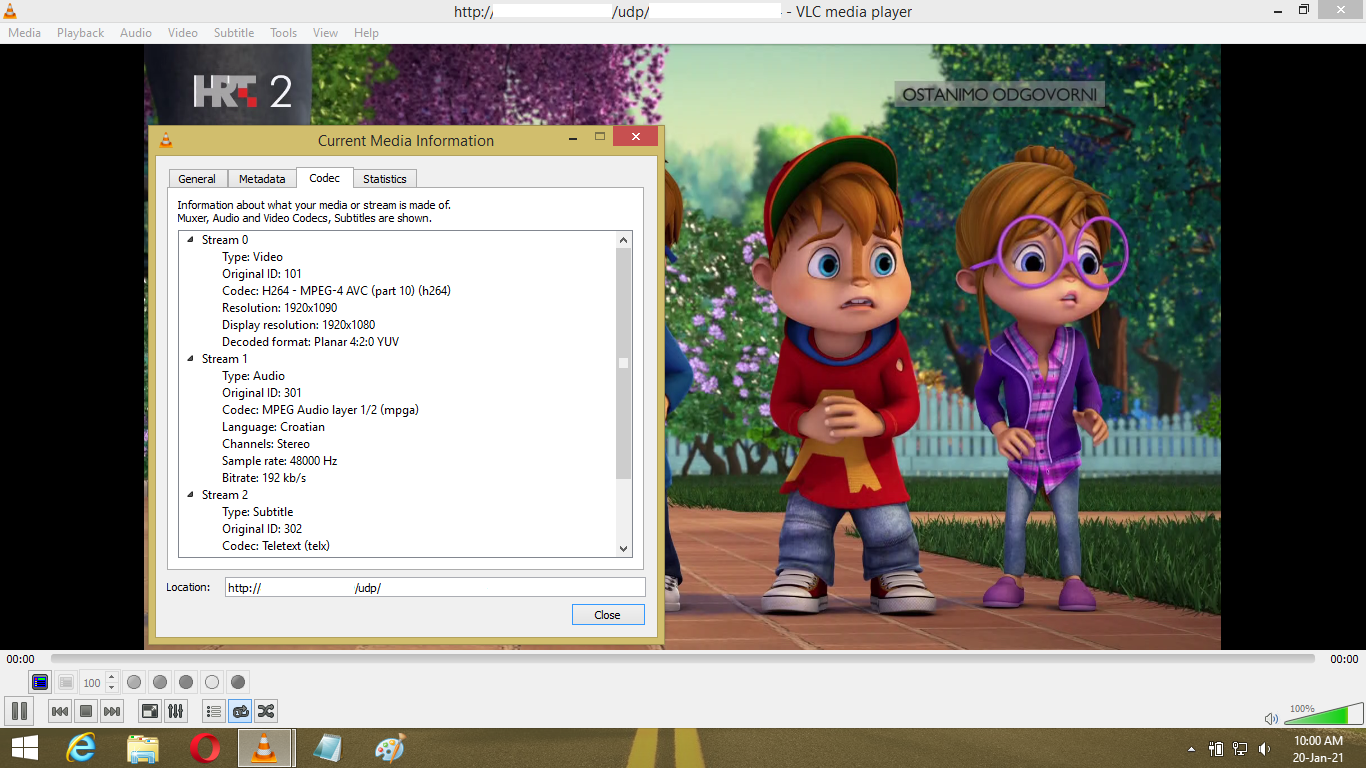Open Paint from the taskbar
Screen dimensions: 1366x768
point(389,748)
